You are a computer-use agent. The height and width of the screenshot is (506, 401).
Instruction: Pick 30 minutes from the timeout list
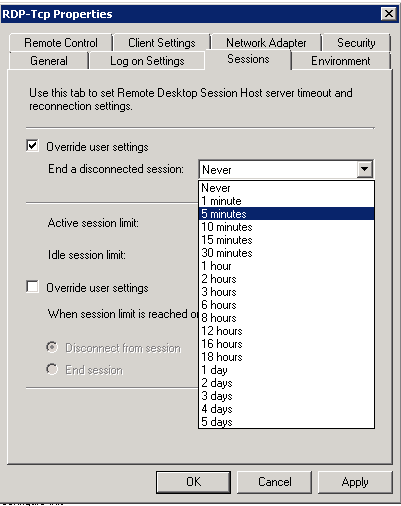click(286, 253)
